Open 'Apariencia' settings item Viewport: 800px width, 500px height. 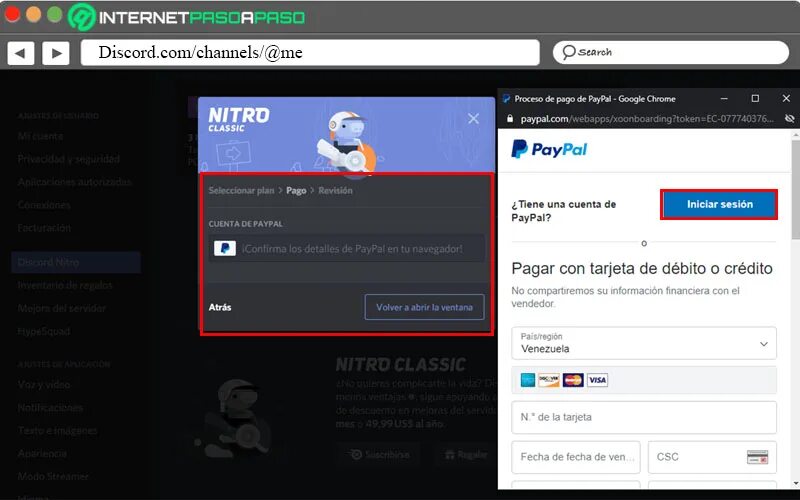click(42, 454)
